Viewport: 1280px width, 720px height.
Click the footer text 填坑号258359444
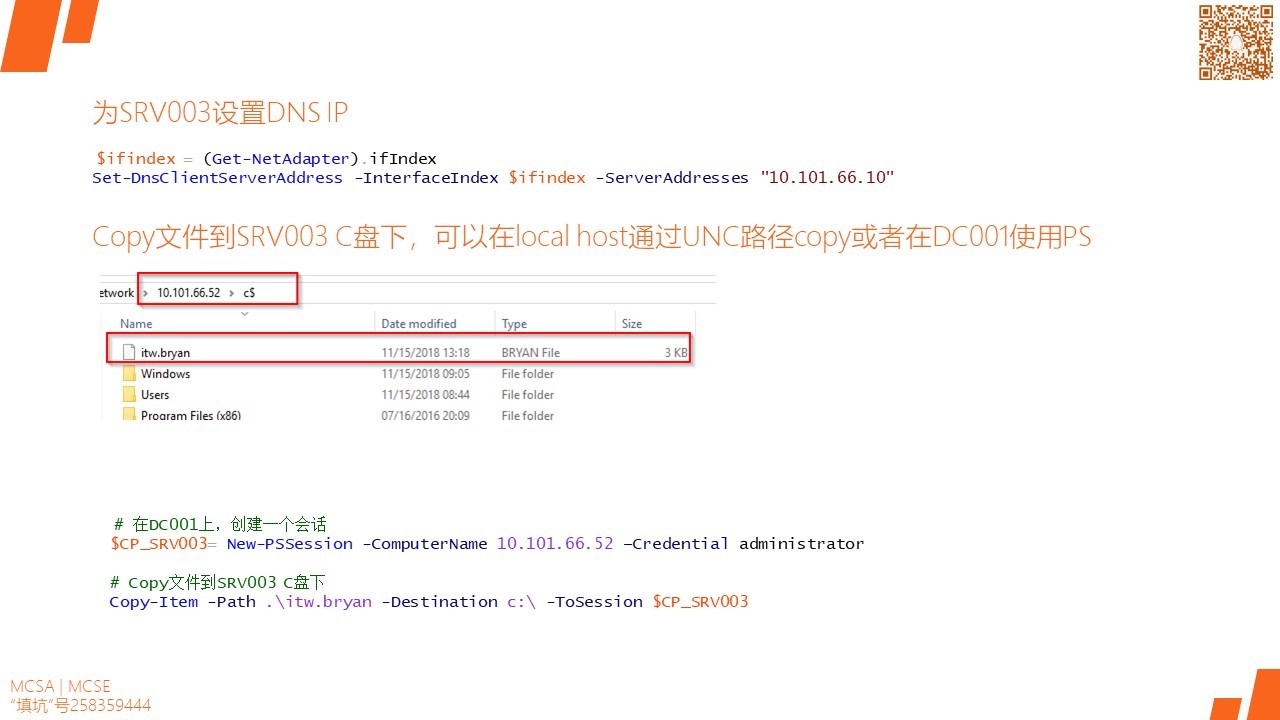tap(80, 705)
